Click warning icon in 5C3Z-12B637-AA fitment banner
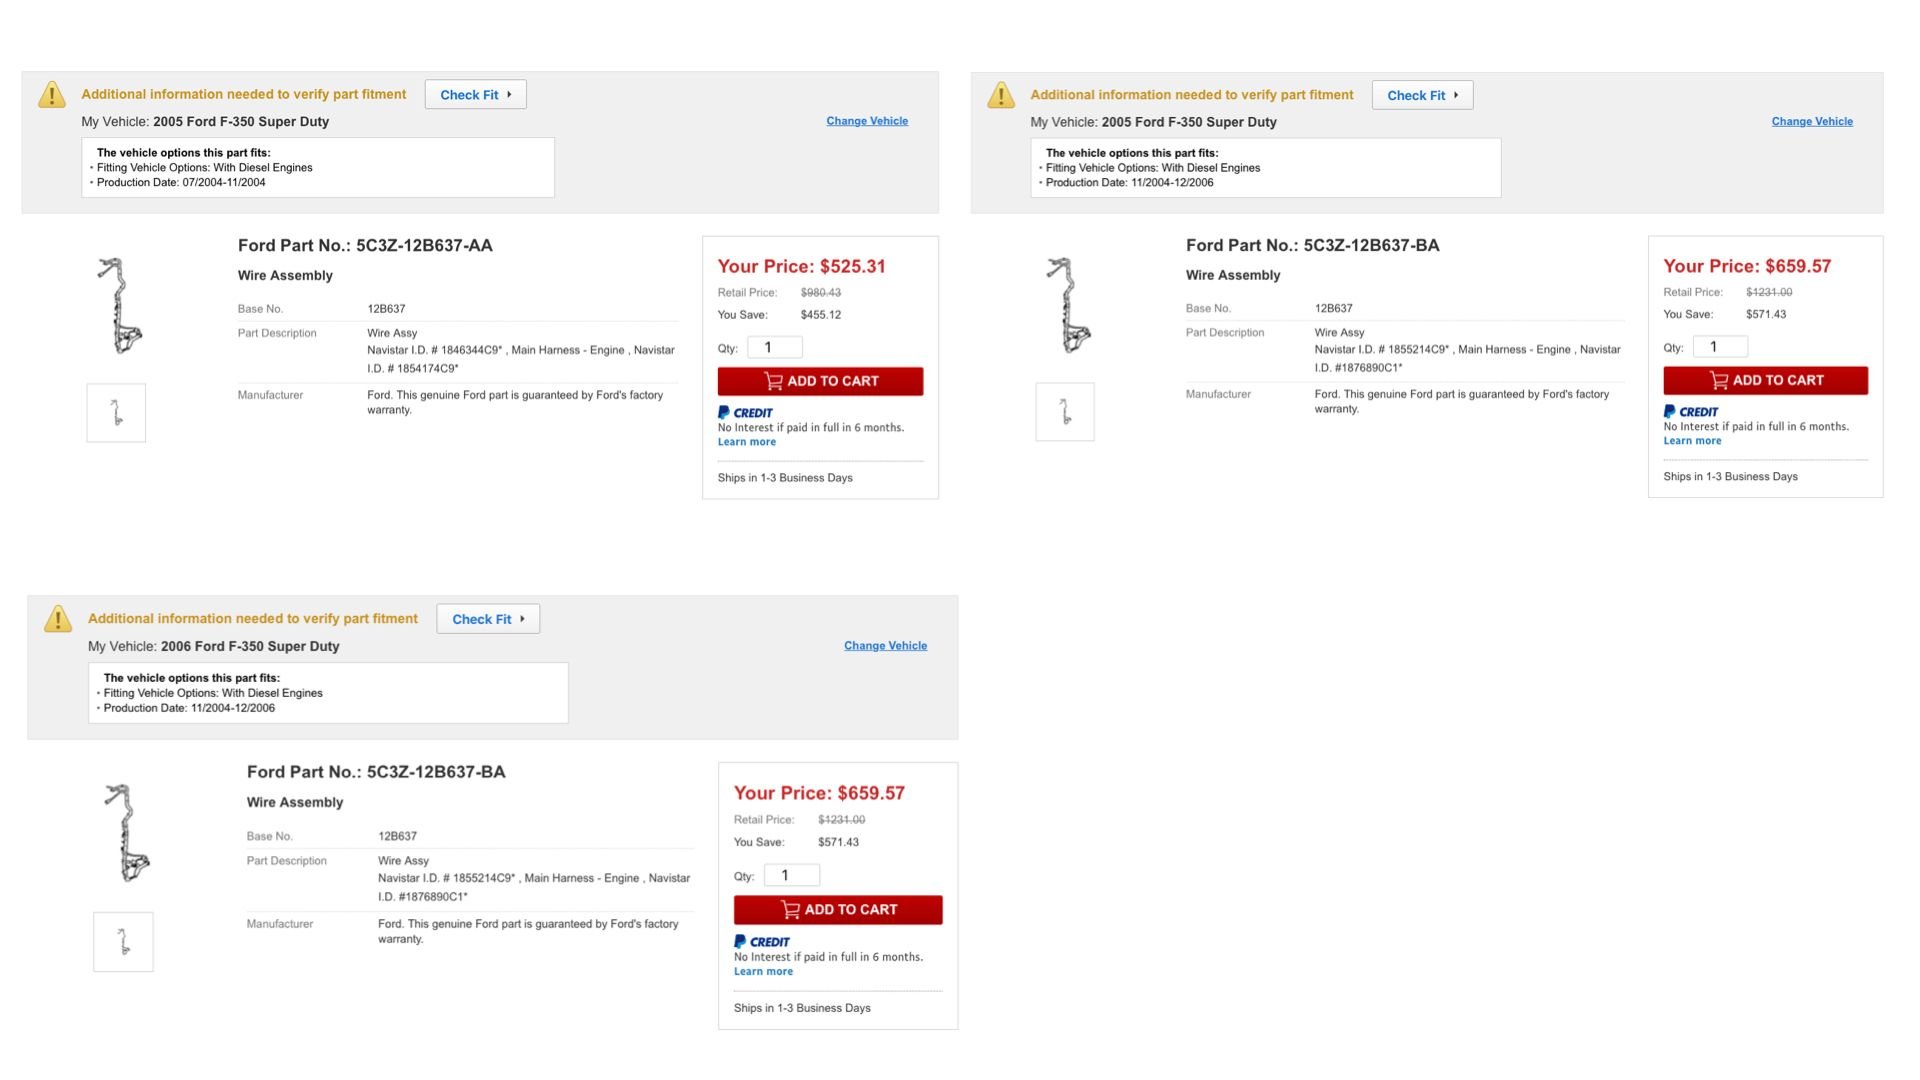Image resolution: width=1920 pixels, height=1080 pixels. (x=51, y=95)
